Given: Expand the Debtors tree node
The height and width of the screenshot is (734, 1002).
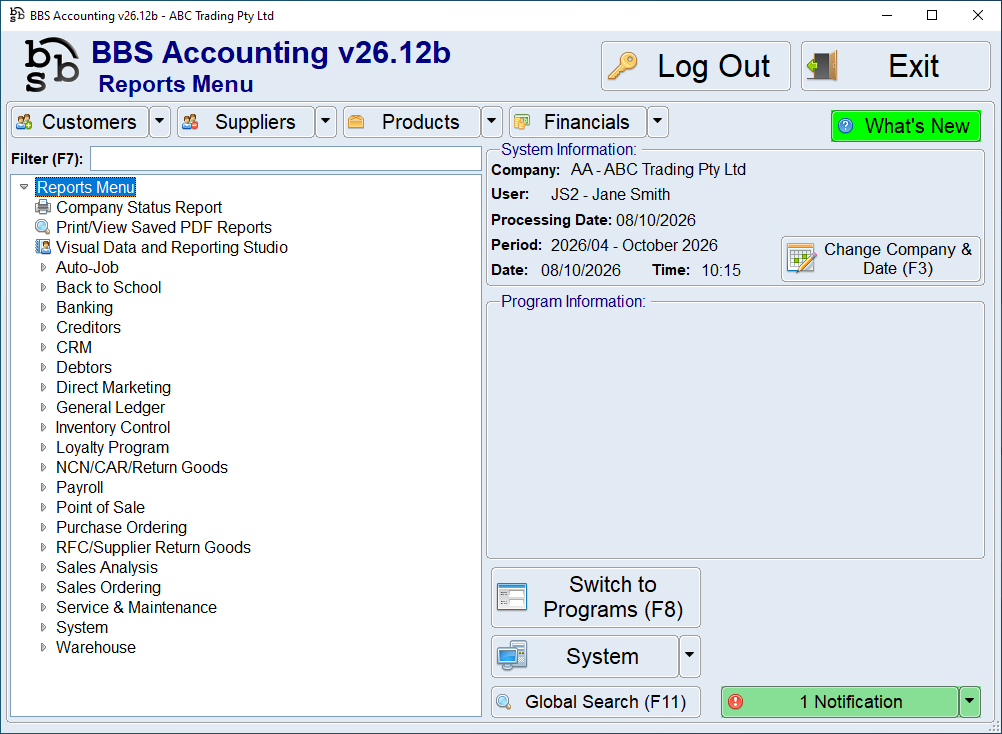Looking at the screenshot, I should click(43, 367).
